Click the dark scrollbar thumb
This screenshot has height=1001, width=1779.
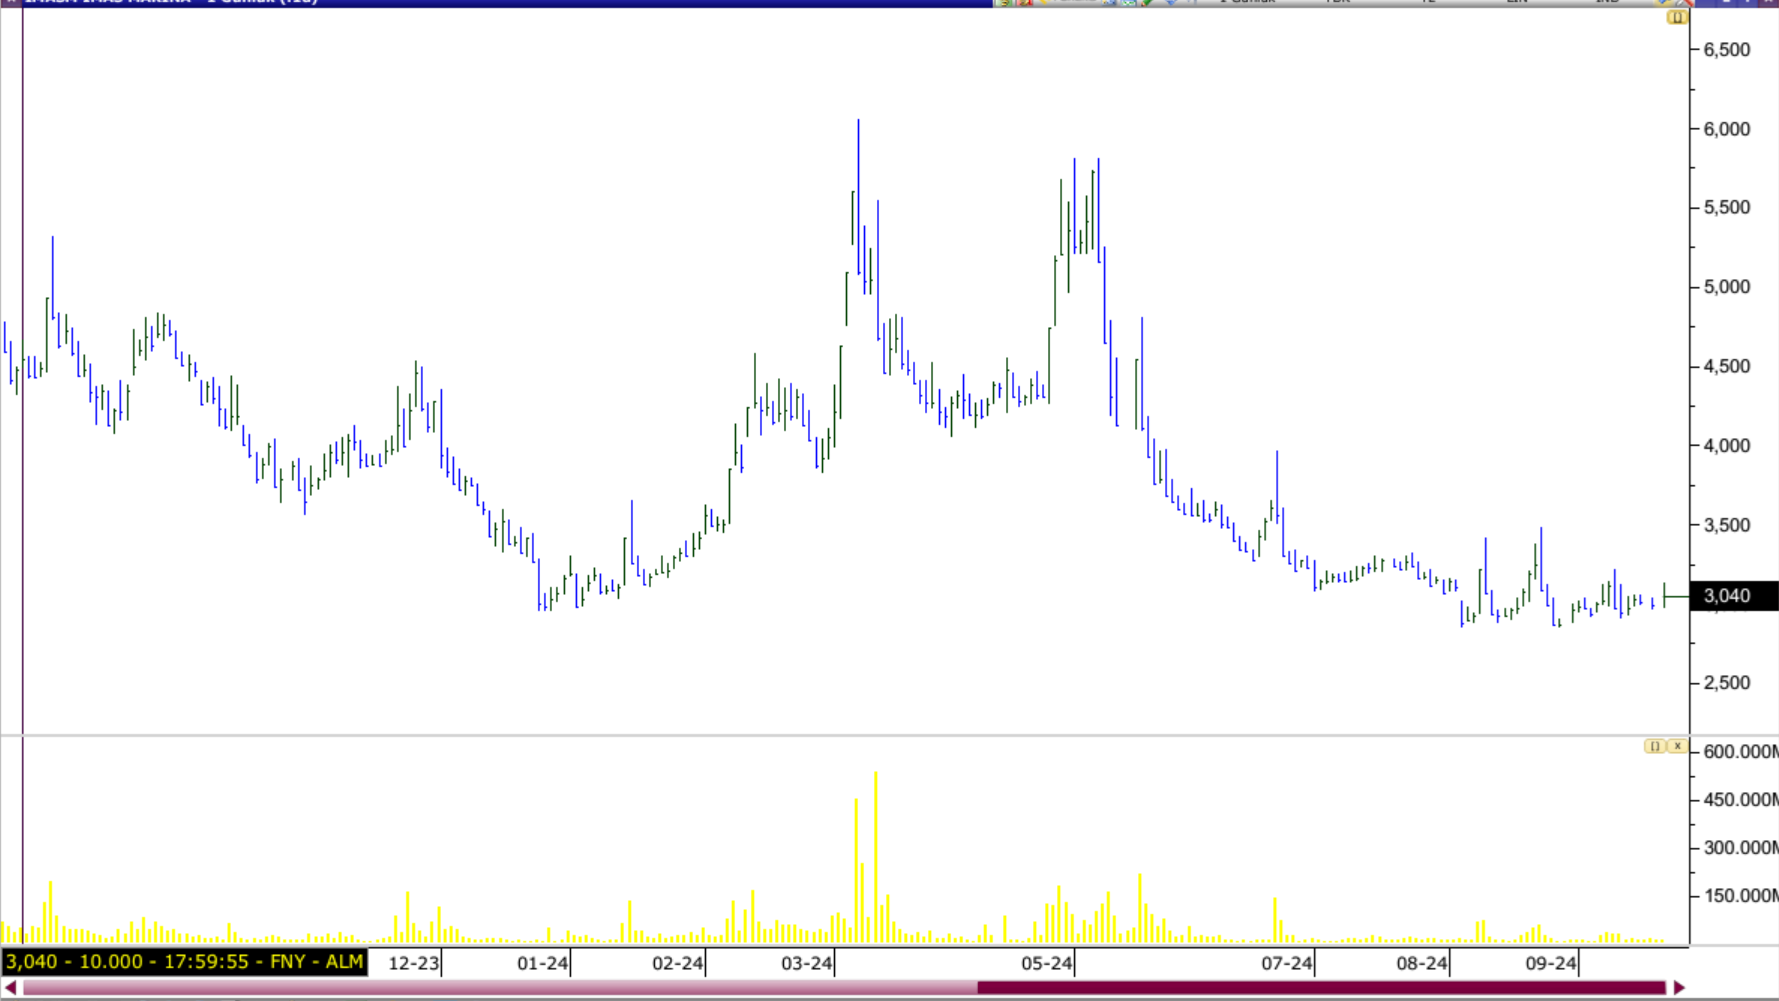pyautogui.click(x=1320, y=988)
